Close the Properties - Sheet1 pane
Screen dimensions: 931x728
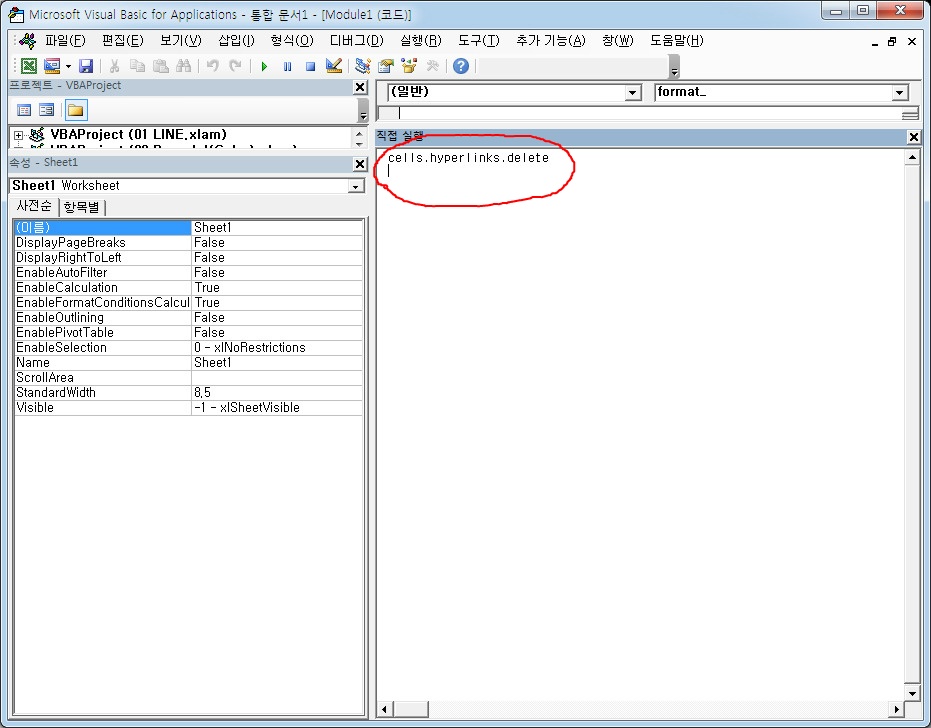[x=360, y=164]
